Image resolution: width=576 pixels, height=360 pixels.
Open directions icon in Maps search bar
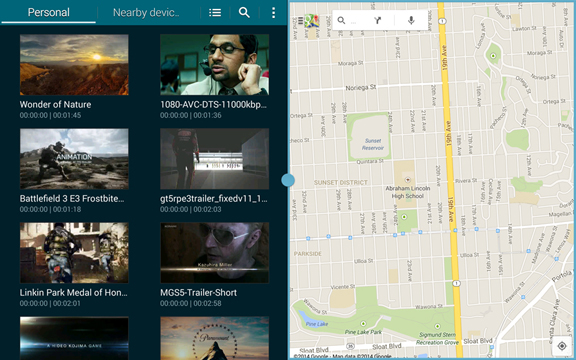point(378,21)
